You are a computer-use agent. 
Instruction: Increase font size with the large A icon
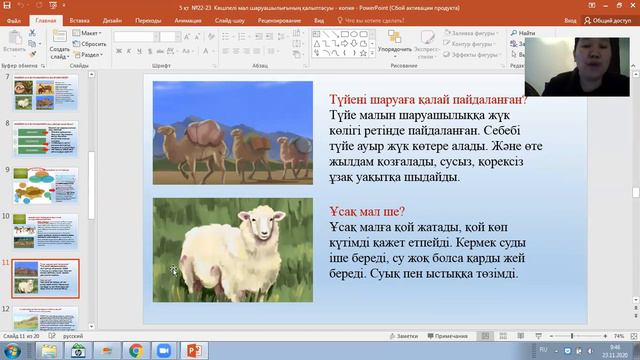pyautogui.click(x=187, y=37)
